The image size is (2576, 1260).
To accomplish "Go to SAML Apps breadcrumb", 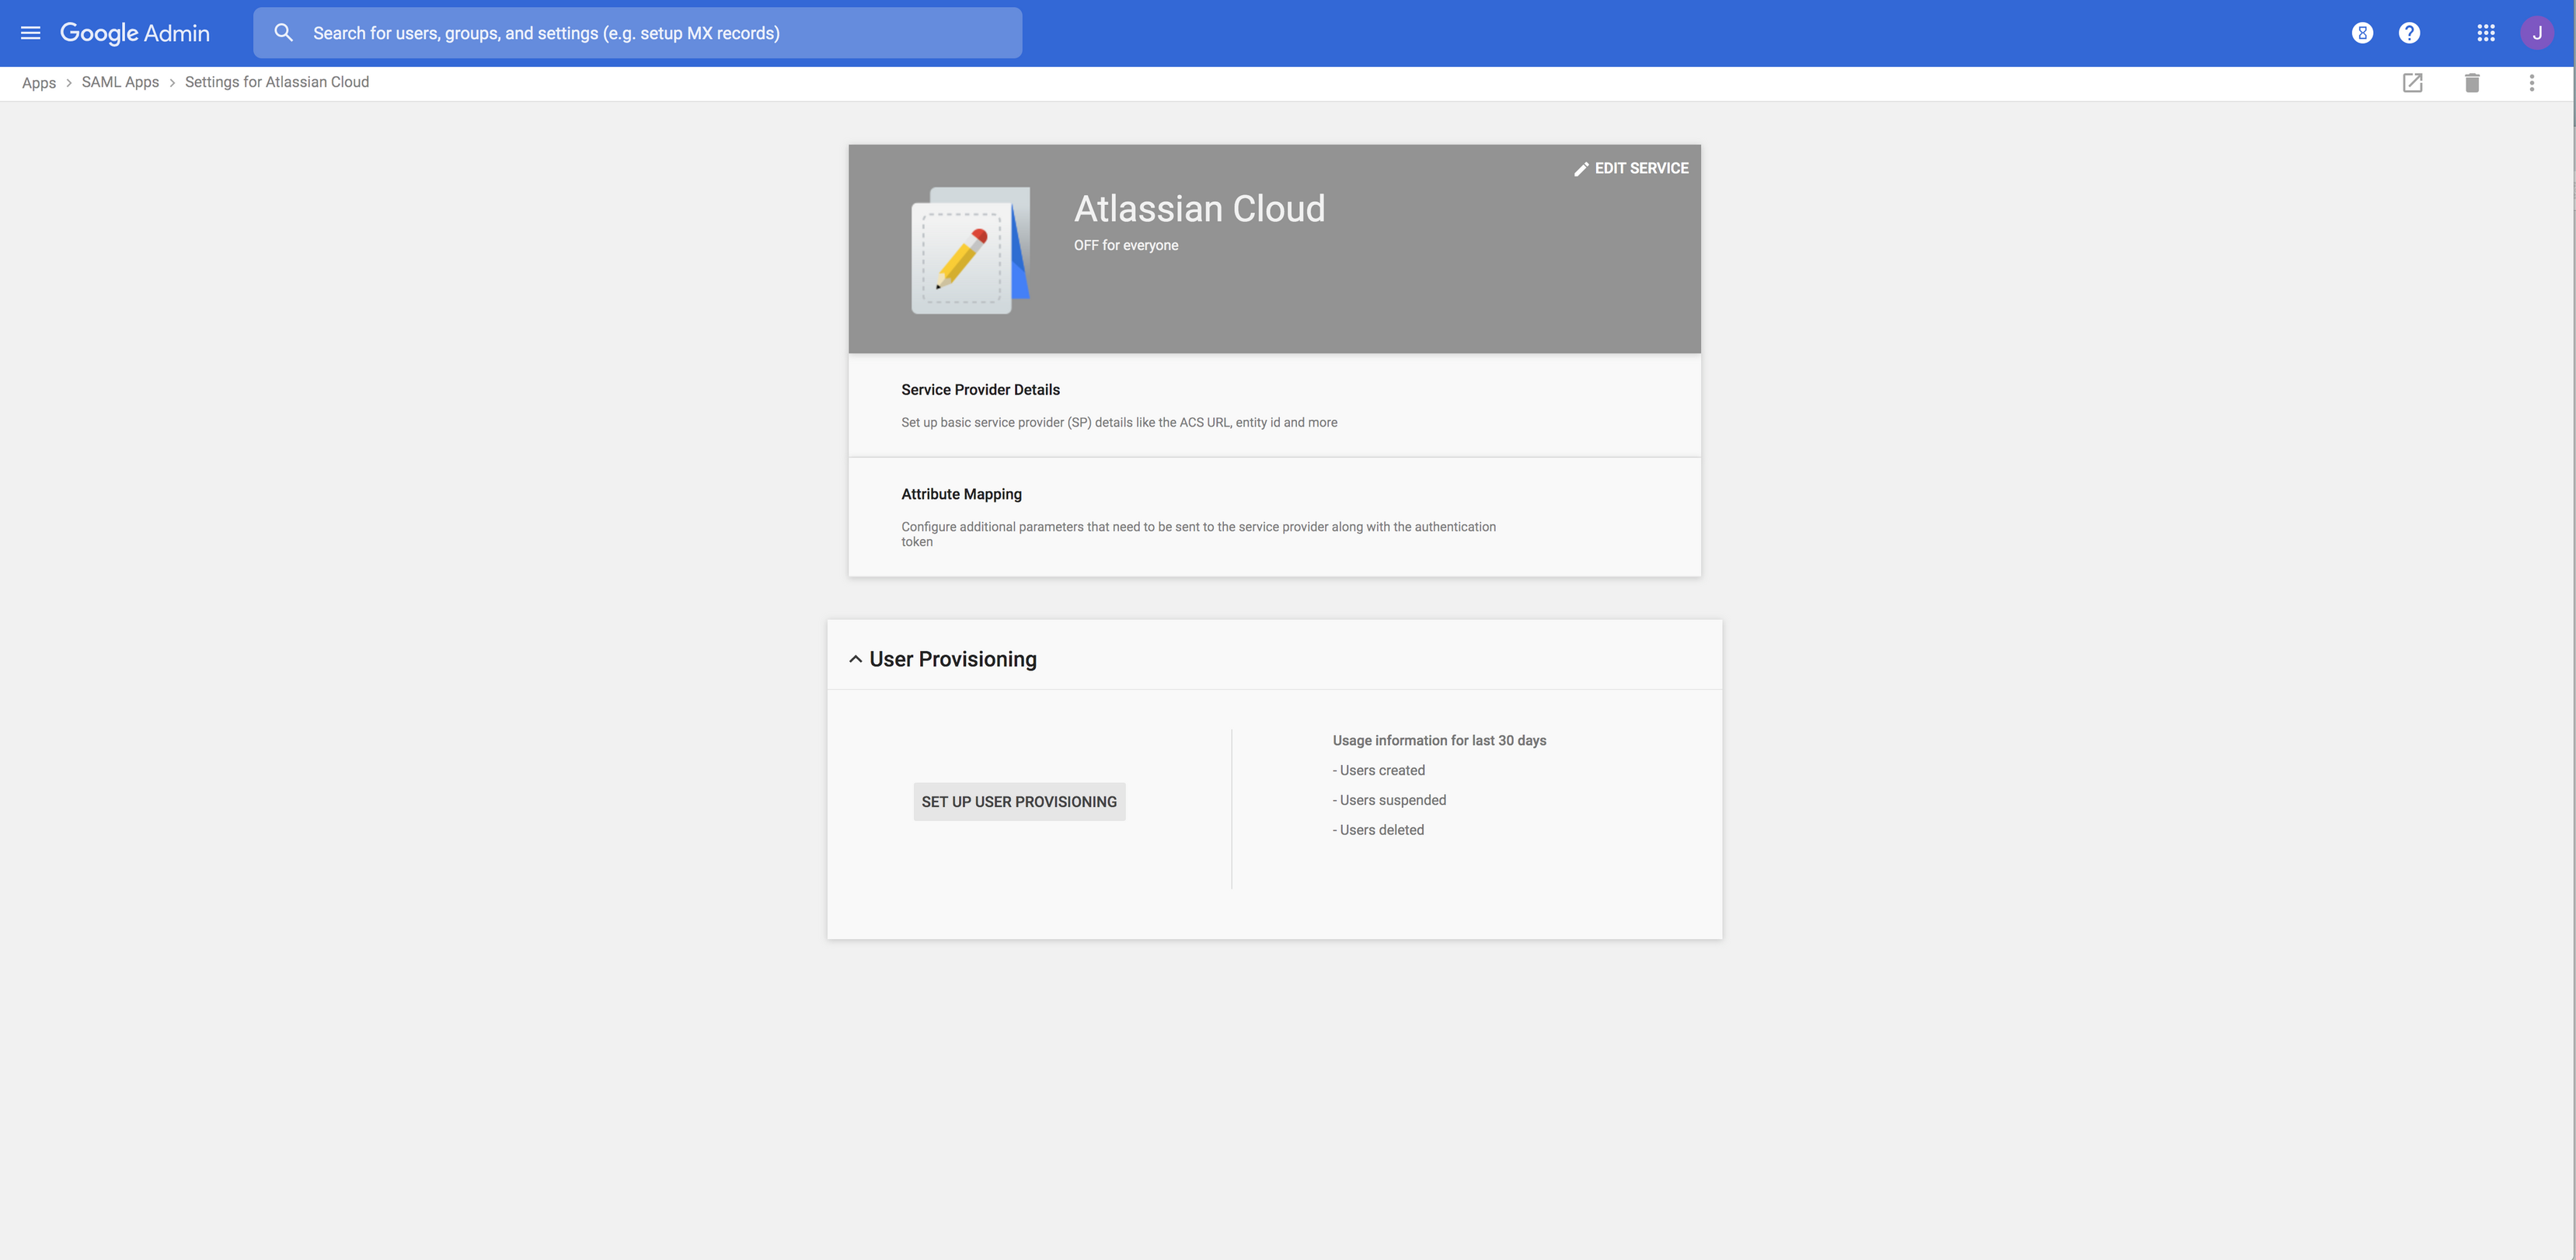I will (120, 83).
